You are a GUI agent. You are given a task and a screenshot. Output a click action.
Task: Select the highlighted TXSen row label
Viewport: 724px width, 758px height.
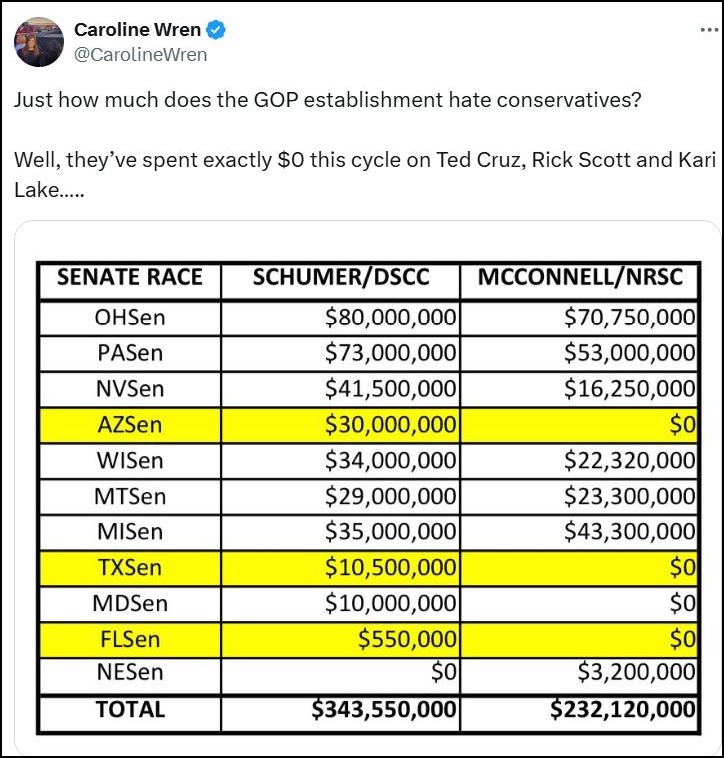130,568
